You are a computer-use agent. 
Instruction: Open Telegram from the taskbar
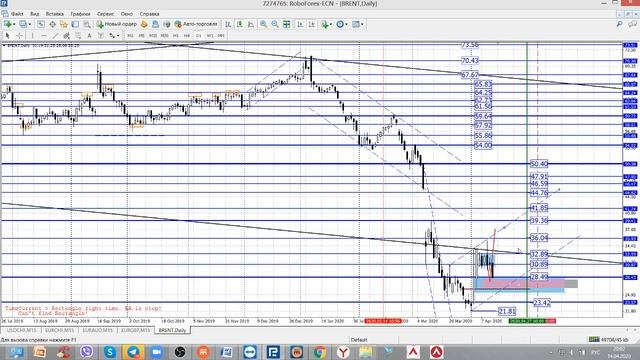click(133, 351)
